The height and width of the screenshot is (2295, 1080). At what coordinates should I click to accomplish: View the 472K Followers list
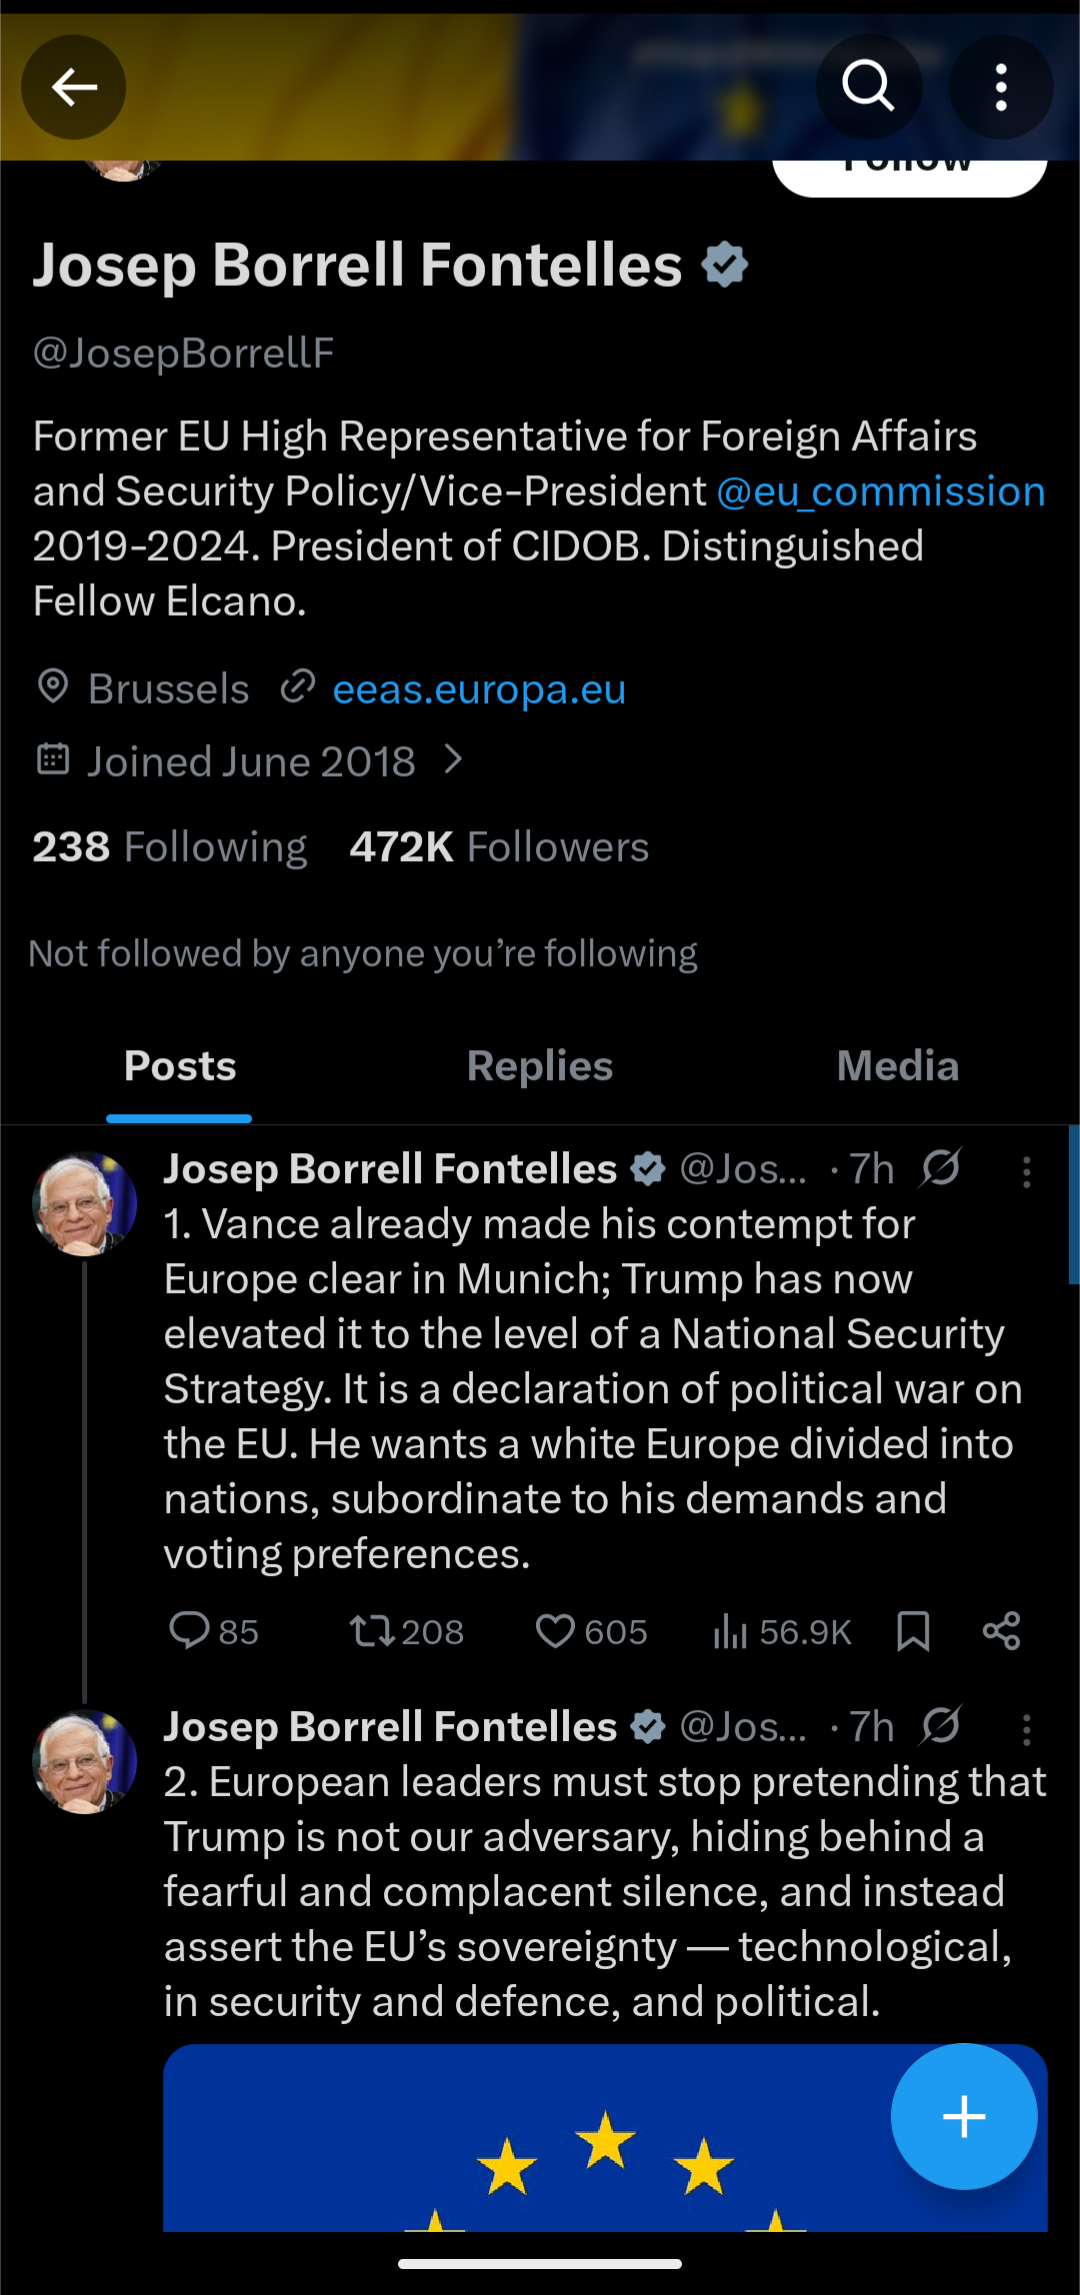[x=499, y=847]
